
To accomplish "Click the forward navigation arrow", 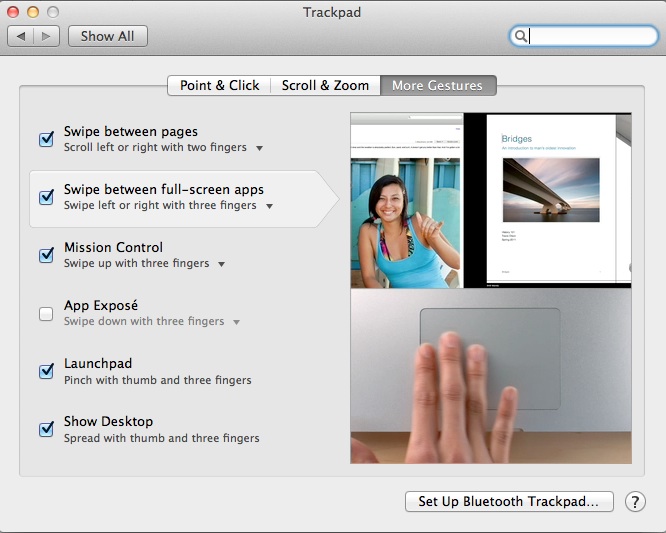I will pyautogui.click(x=46, y=36).
